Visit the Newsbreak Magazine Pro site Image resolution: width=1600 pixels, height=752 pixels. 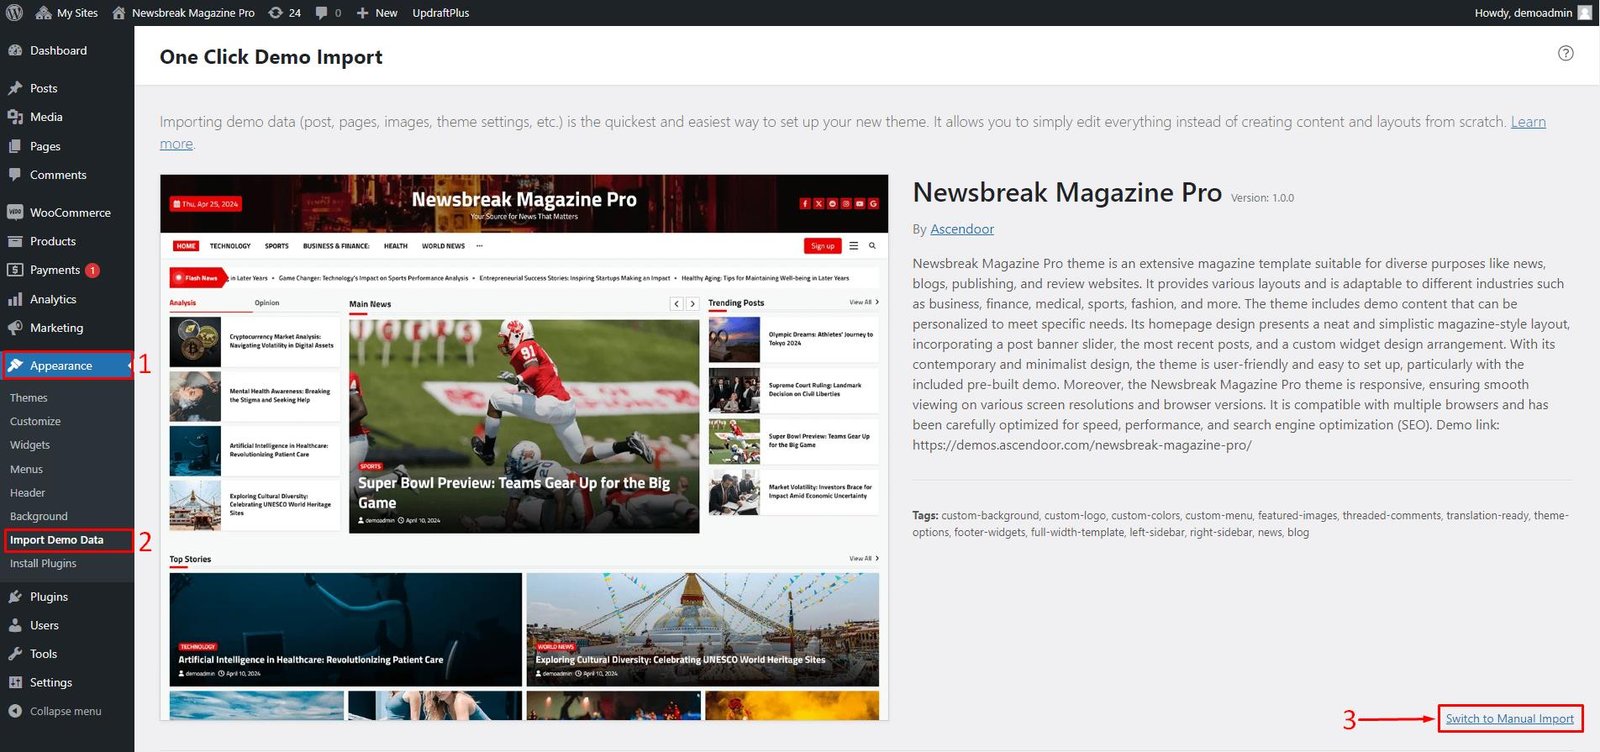pos(183,13)
